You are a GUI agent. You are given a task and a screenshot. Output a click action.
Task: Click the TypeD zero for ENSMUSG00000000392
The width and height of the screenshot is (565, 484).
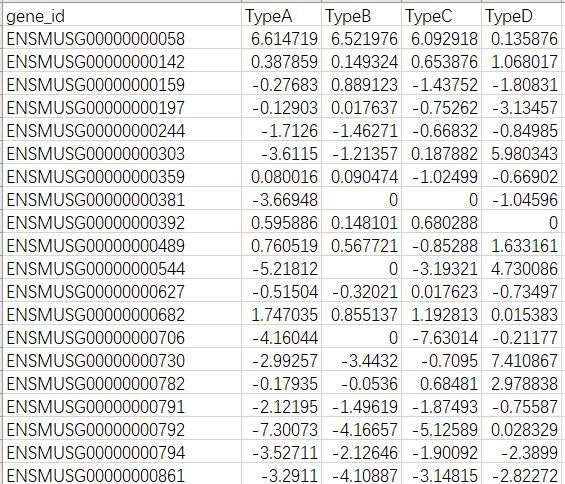point(521,222)
